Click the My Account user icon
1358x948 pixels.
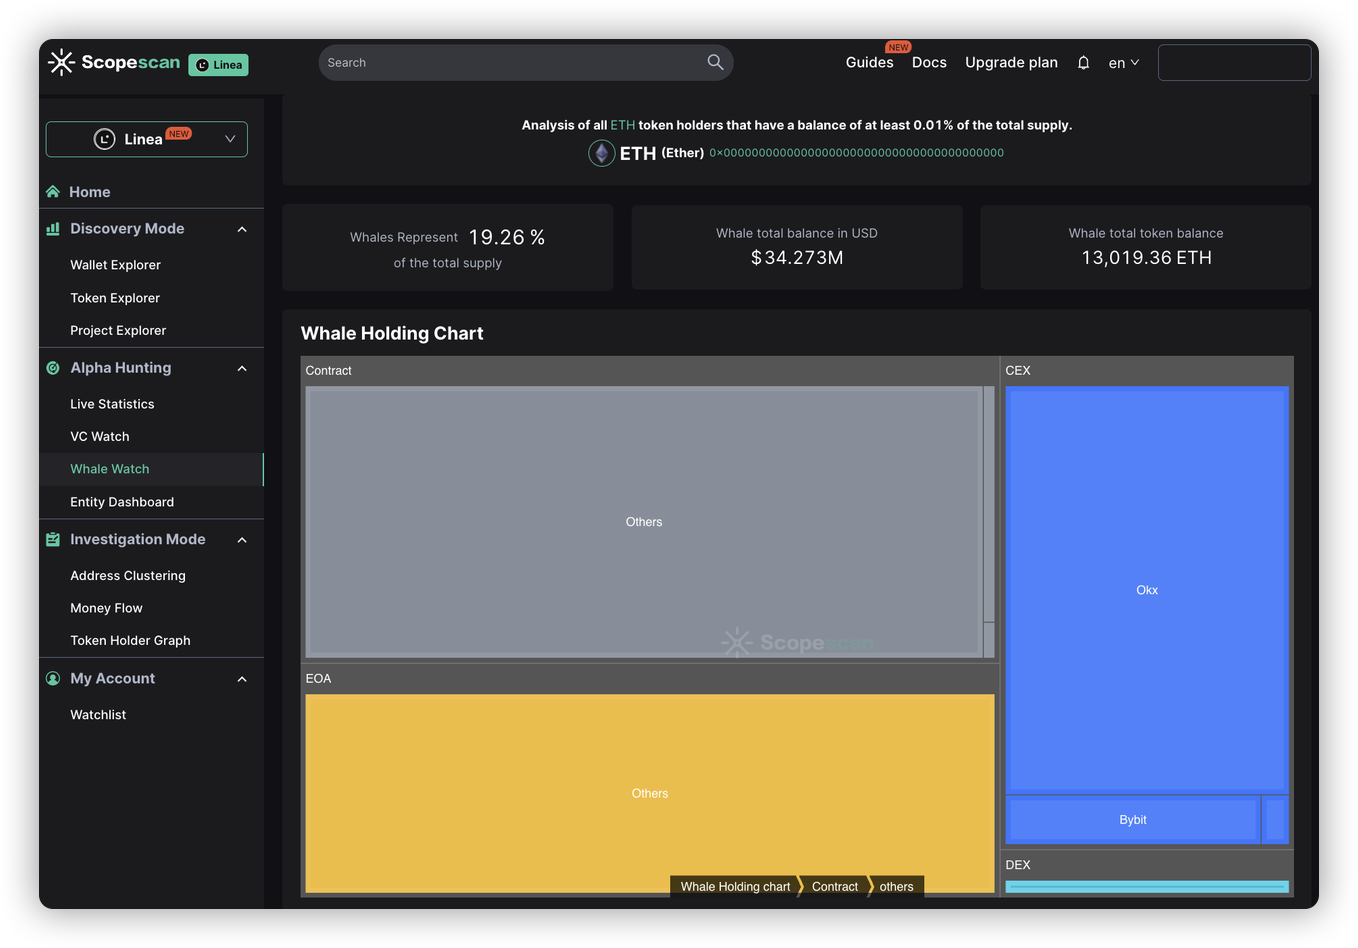tap(53, 678)
